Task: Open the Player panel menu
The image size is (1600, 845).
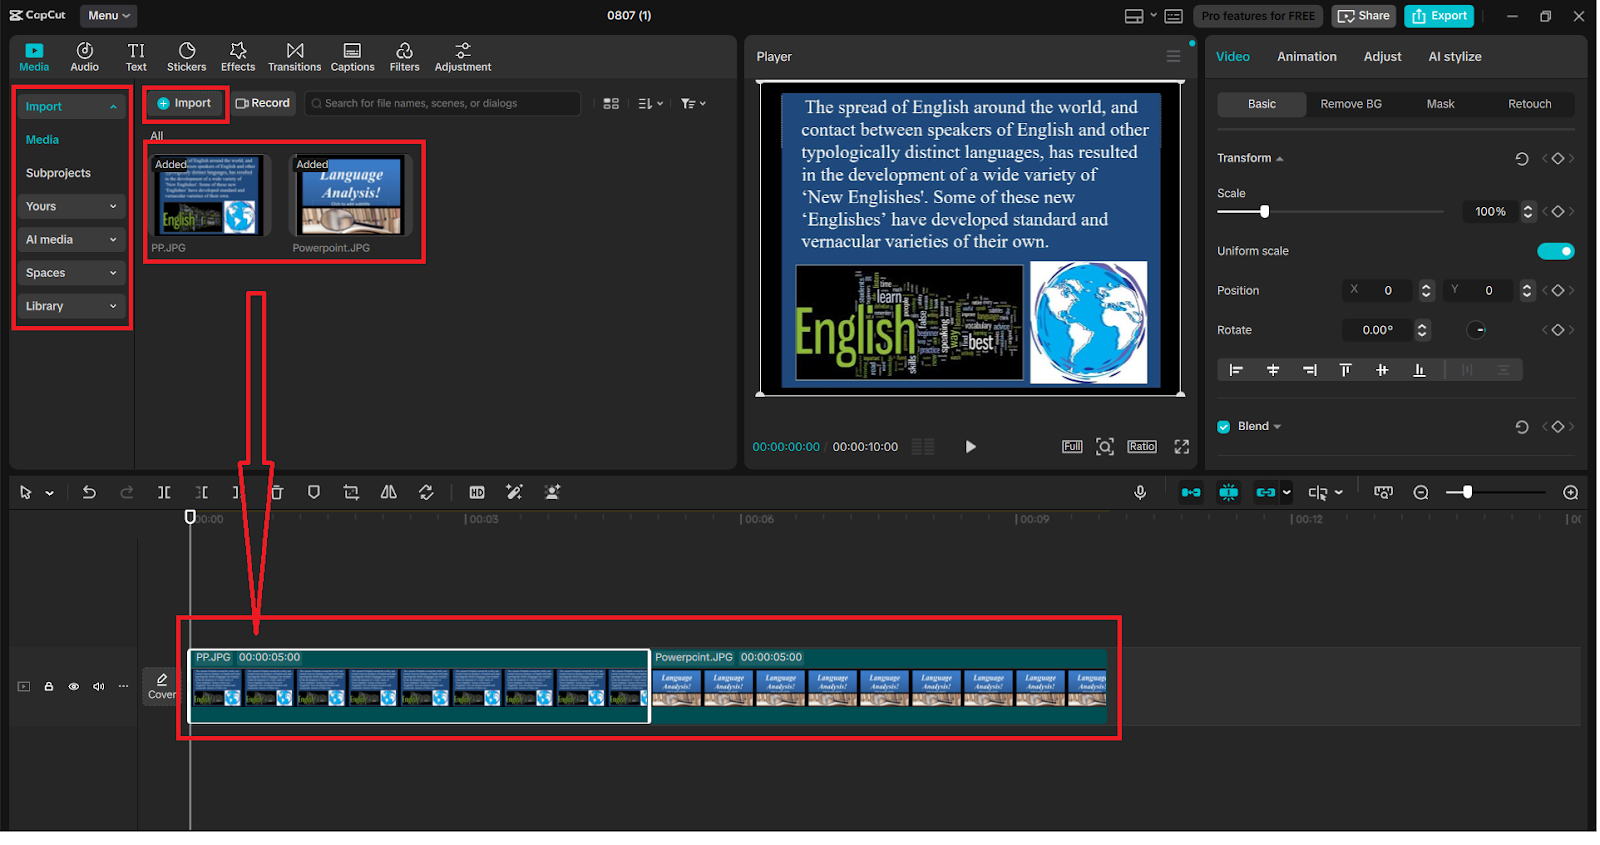Action: coord(1173,57)
